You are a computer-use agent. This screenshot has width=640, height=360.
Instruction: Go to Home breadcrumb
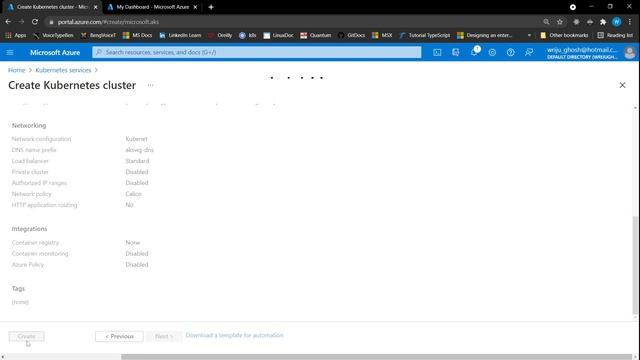click(x=16, y=70)
